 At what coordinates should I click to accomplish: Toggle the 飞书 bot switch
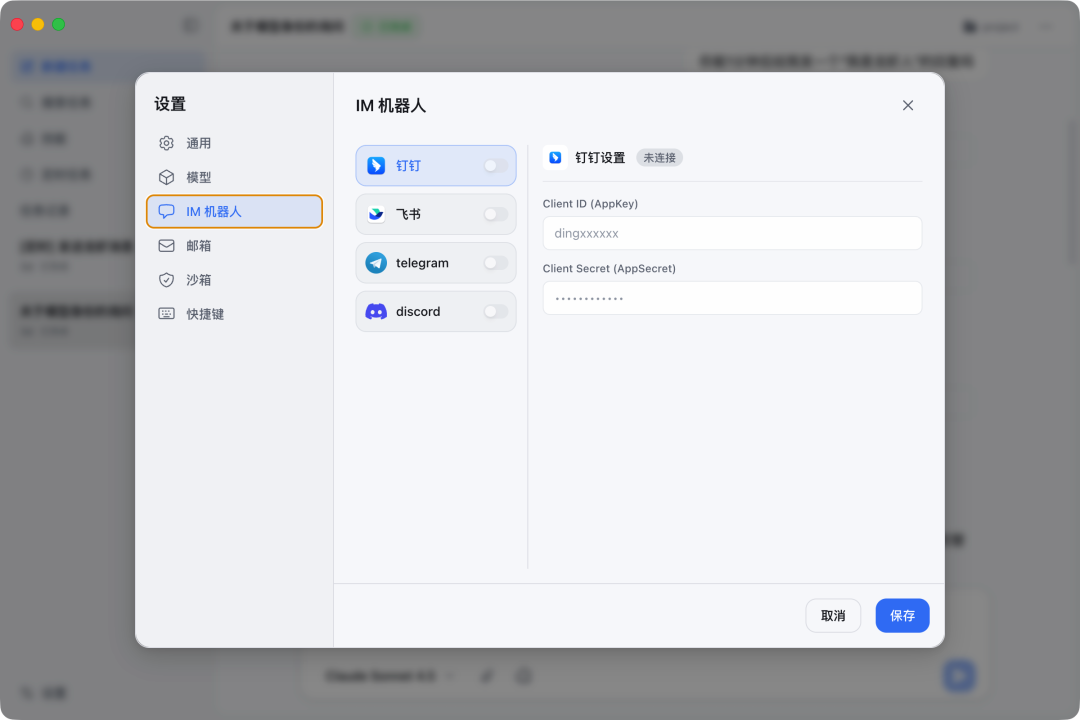click(494, 214)
